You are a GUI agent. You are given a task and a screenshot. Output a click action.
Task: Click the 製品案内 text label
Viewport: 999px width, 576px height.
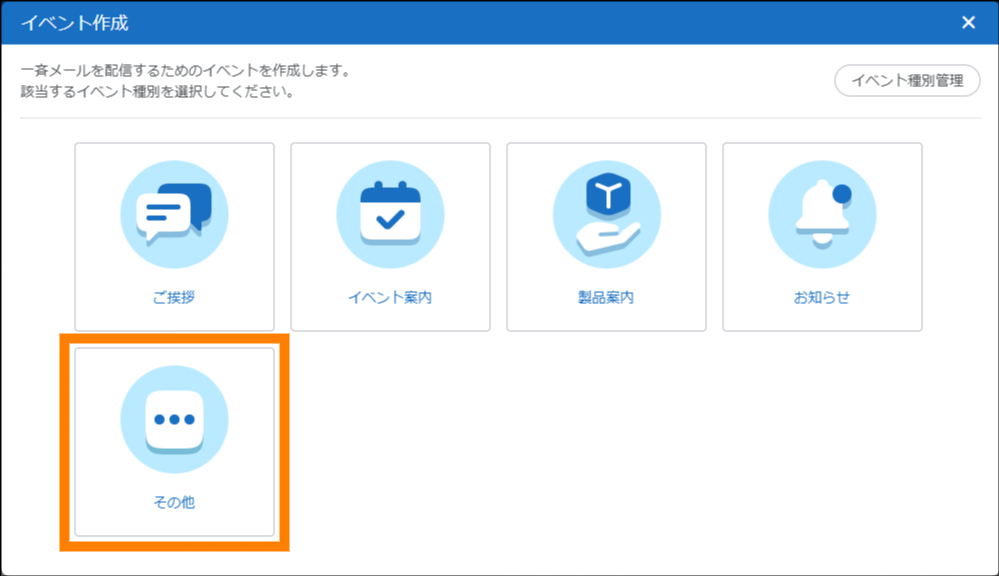606,298
